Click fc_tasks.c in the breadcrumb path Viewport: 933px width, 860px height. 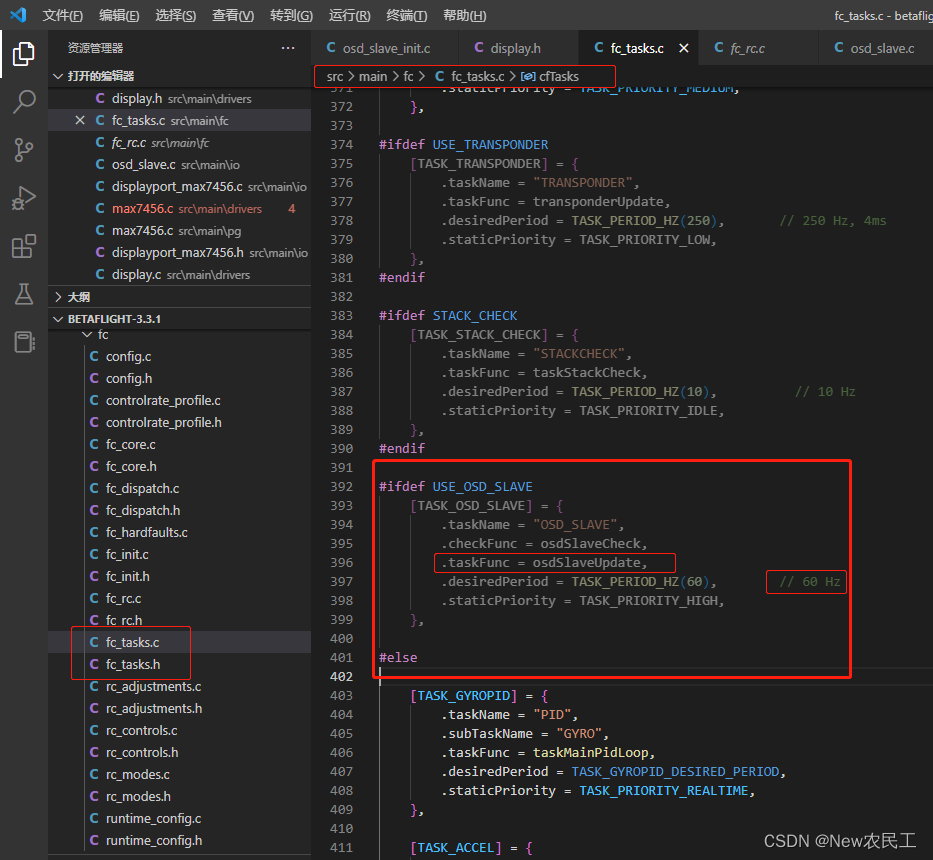point(477,76)
